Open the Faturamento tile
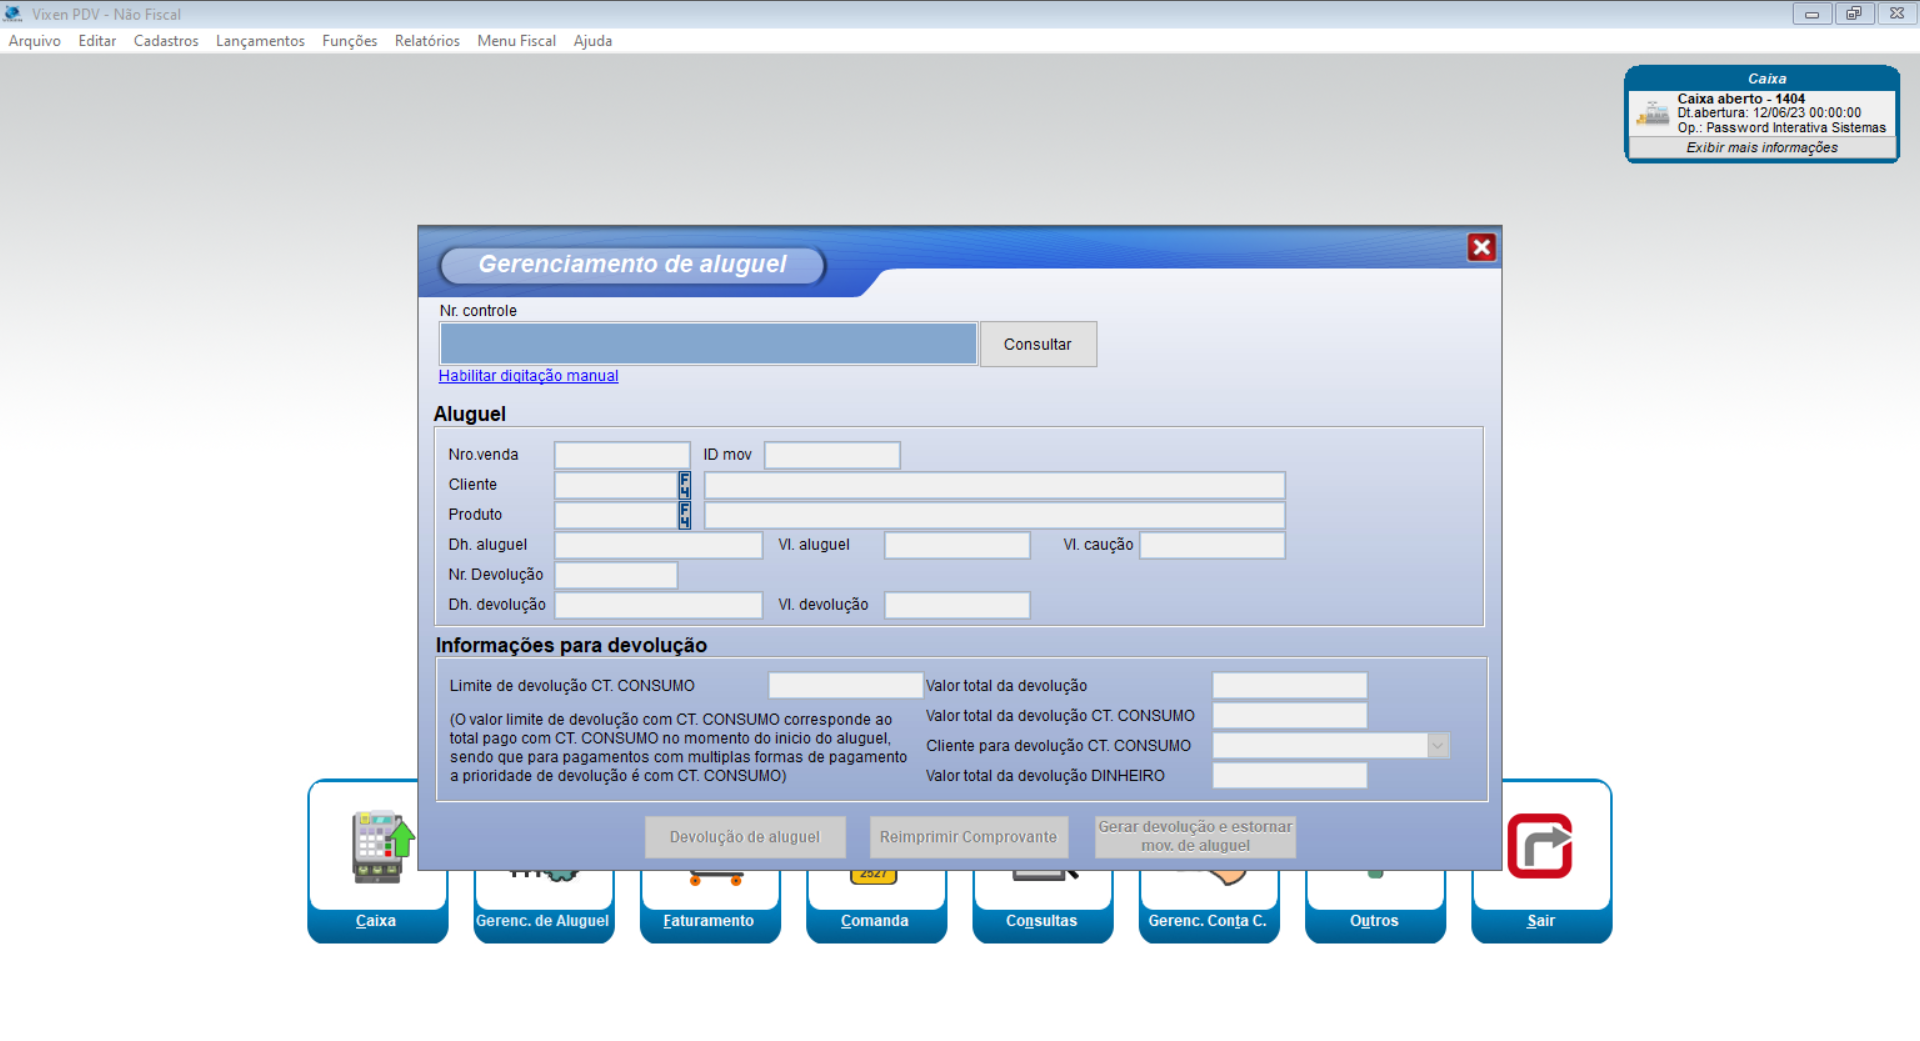 point(708,920)
